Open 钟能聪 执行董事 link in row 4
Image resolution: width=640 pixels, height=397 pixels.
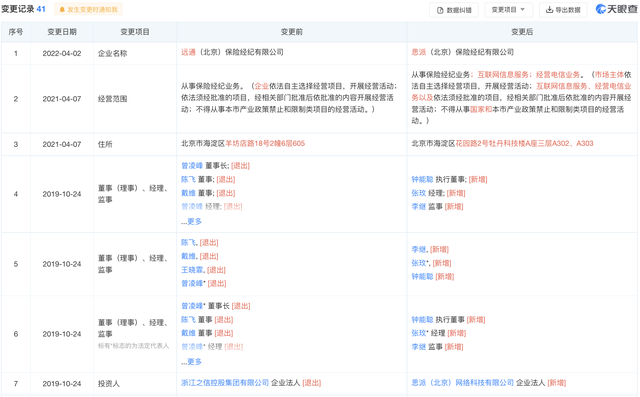point(422,179)
